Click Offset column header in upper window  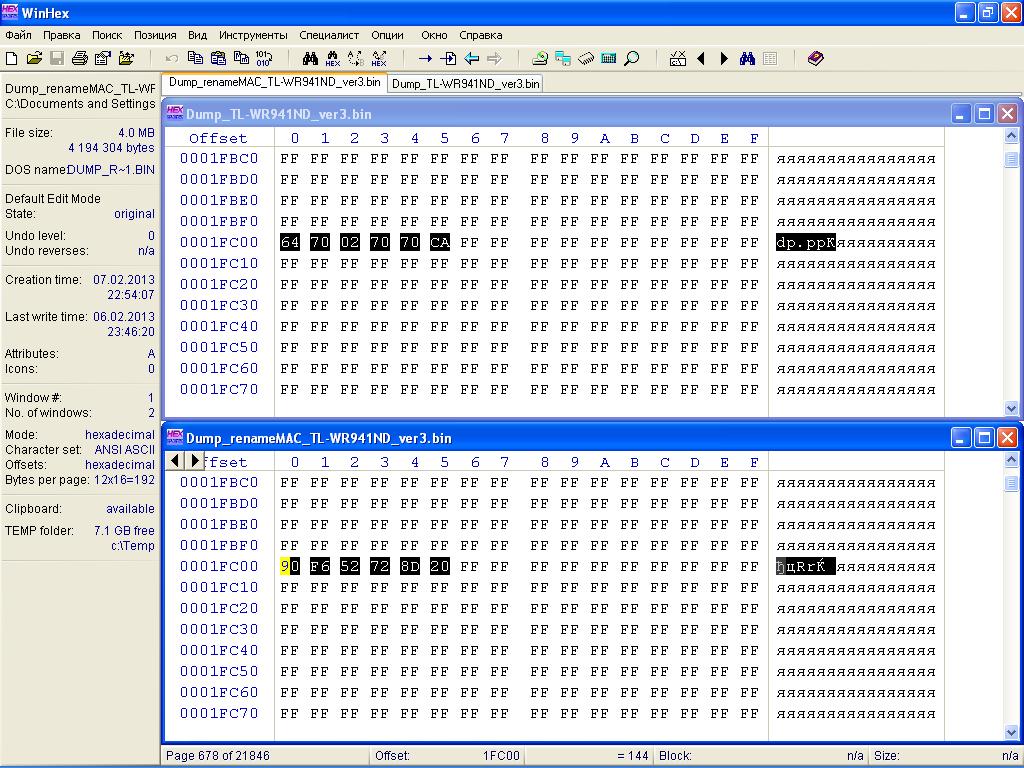tap(218, 138)
